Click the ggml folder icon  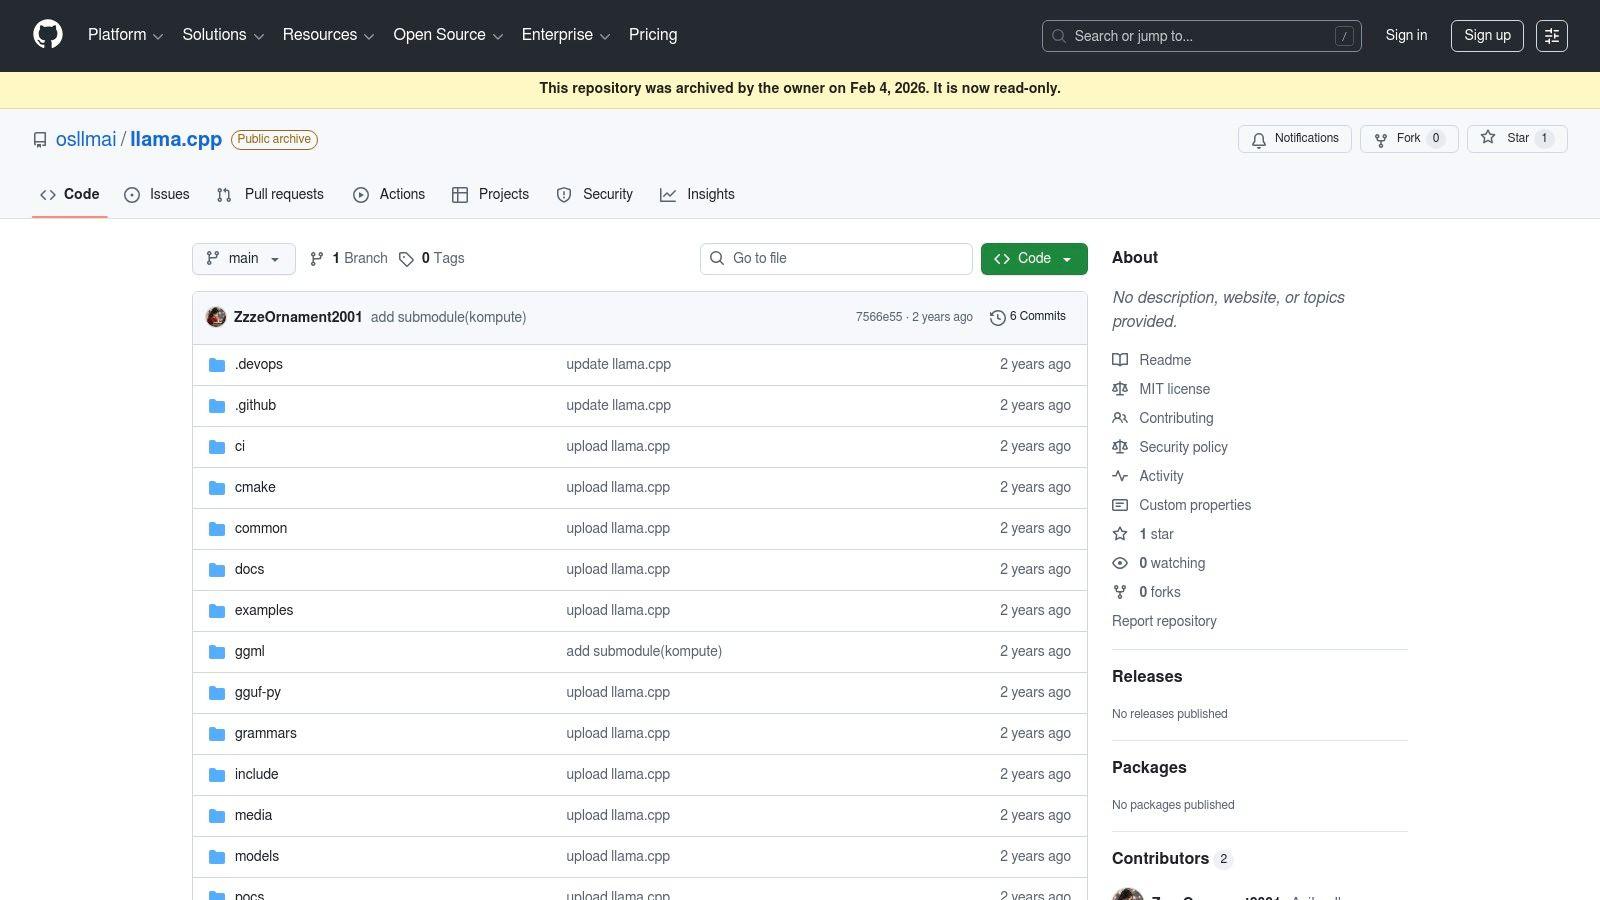point(217,652)
